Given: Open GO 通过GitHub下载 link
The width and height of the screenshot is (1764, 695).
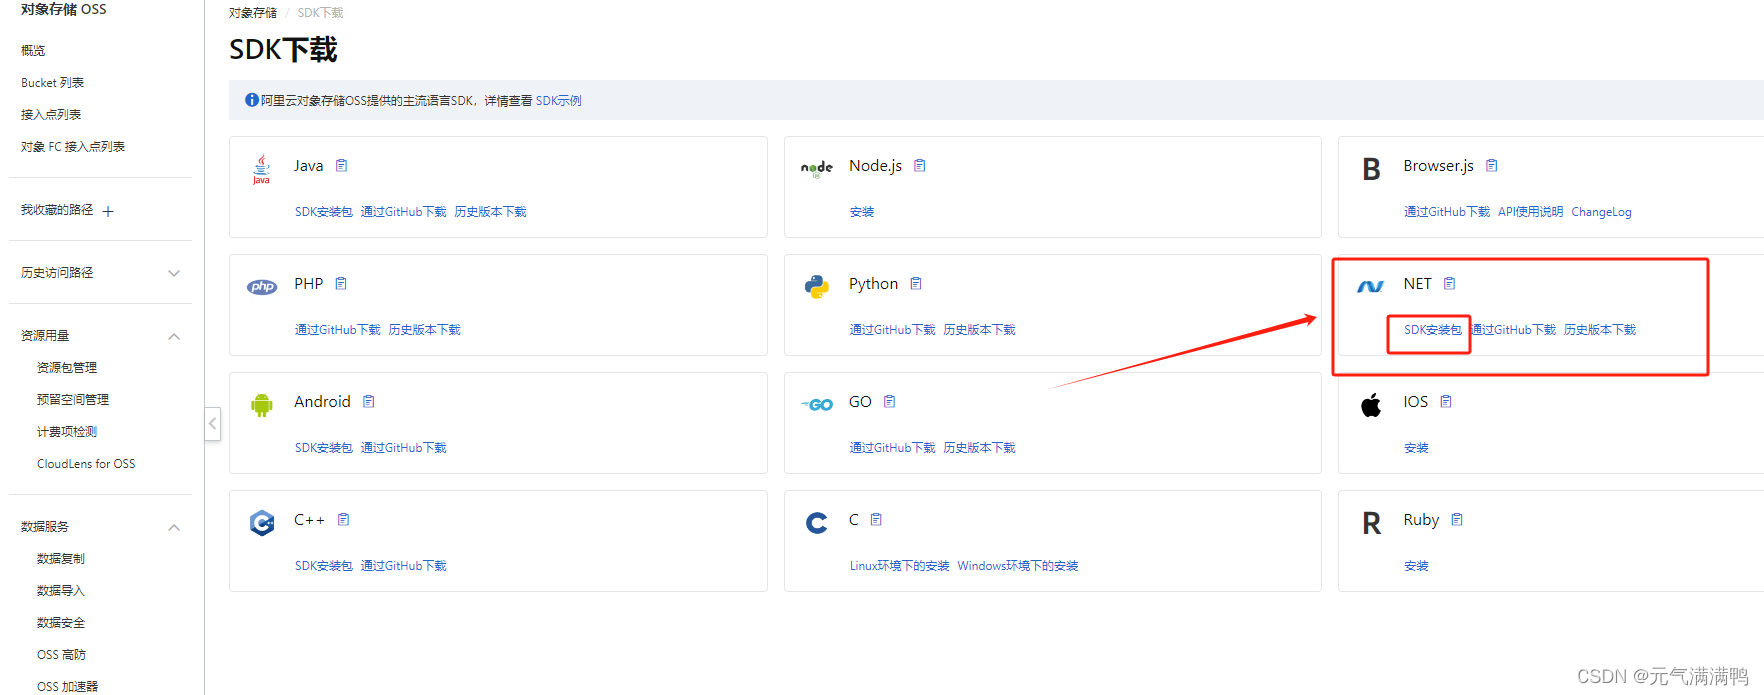Looking at the screenshot, I should point(893,448).
